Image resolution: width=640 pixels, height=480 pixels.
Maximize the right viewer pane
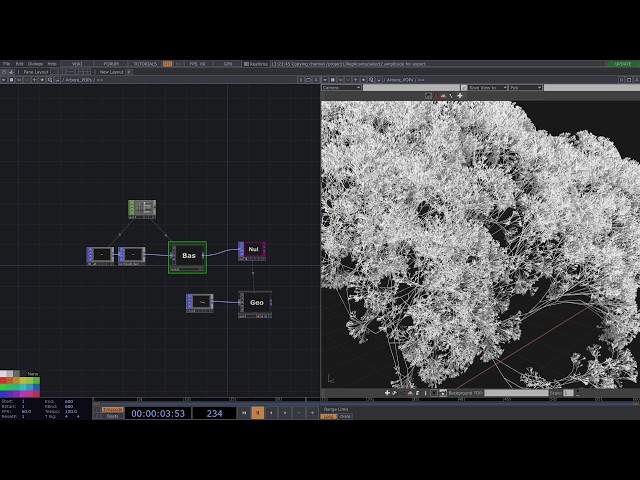click(629, 80)
